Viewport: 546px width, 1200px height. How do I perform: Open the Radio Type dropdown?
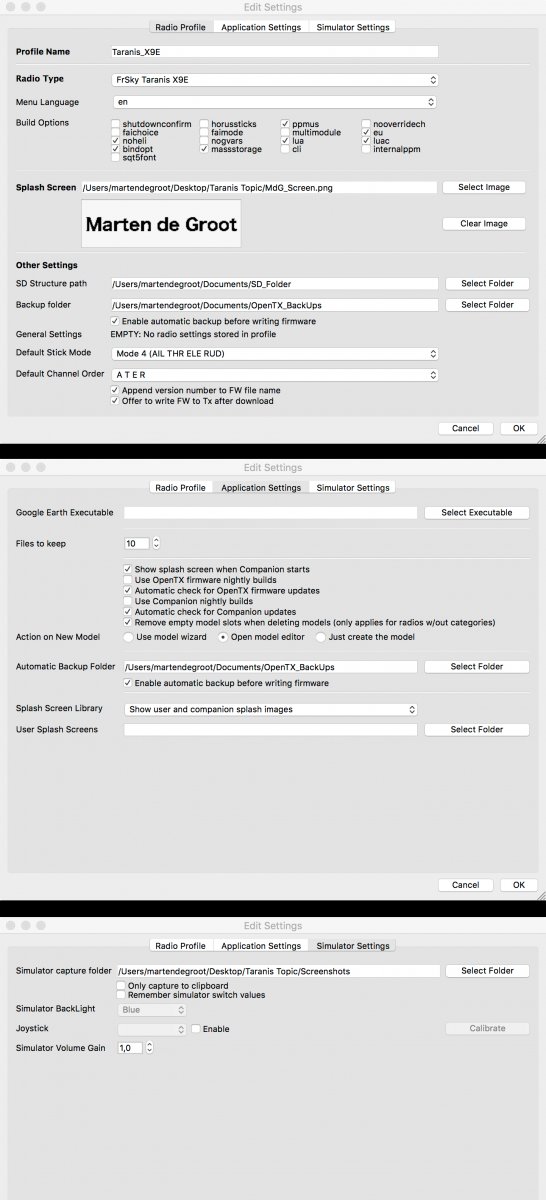coord(273,79)
